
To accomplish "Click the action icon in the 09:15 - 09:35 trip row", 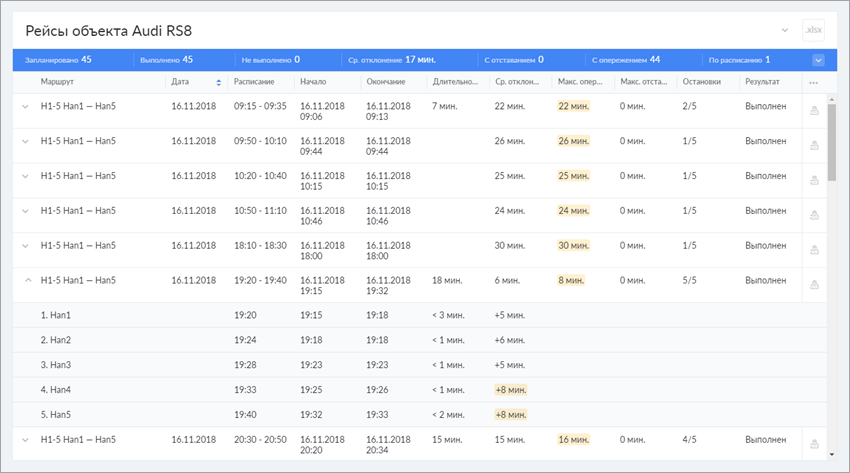I will coord(814,111).
